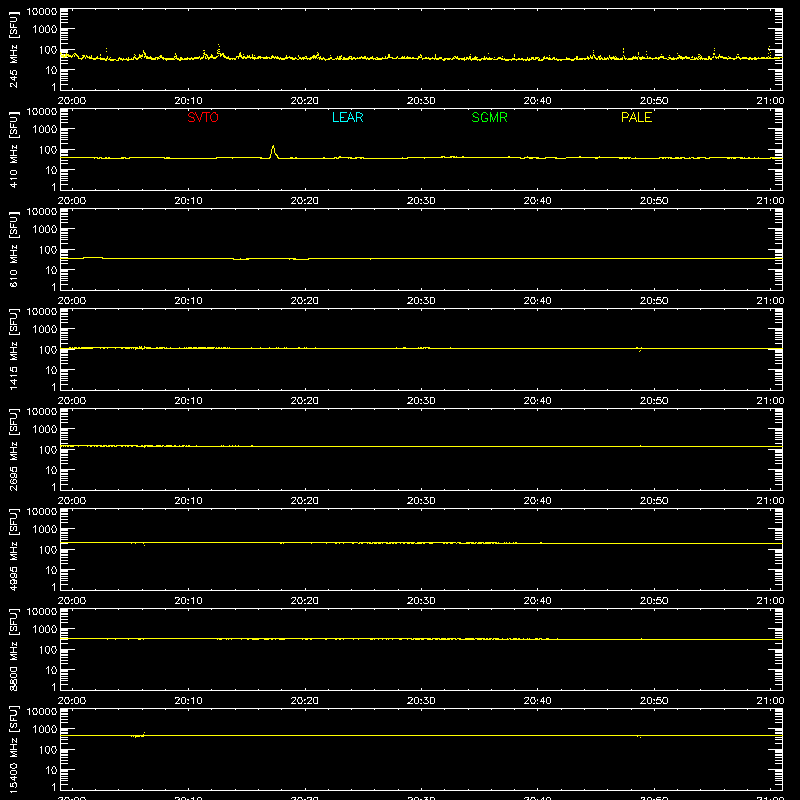Click the 1000 y-axis label of the 15400 MHz plot

click(45, 730)
